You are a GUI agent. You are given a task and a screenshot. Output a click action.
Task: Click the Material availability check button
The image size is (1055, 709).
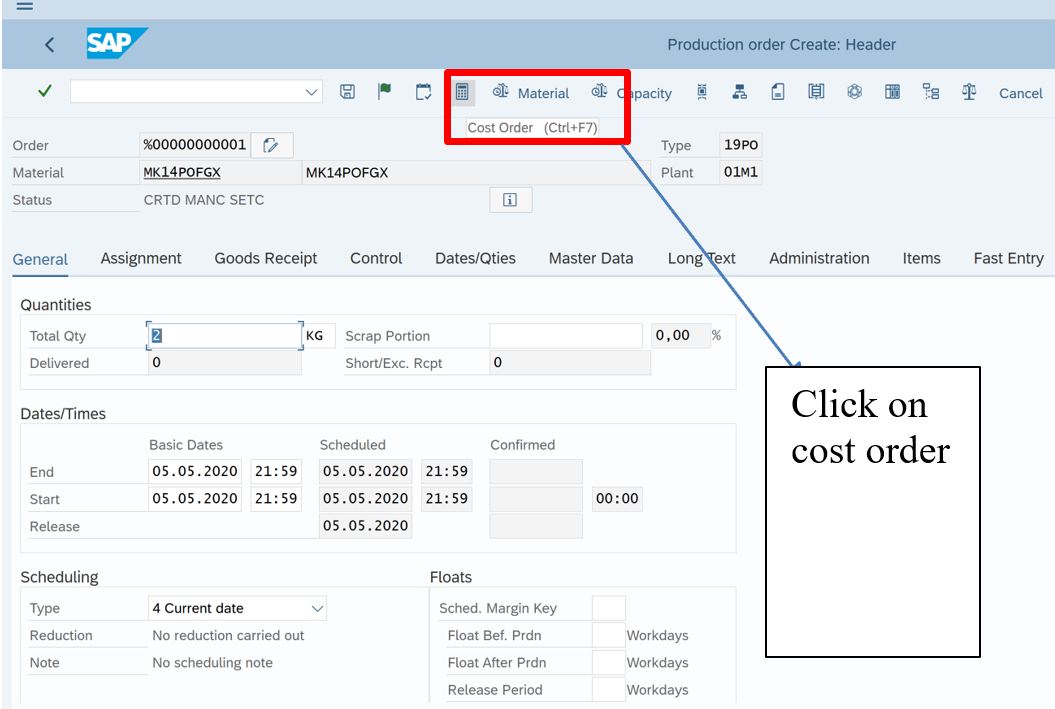[531, 93]
